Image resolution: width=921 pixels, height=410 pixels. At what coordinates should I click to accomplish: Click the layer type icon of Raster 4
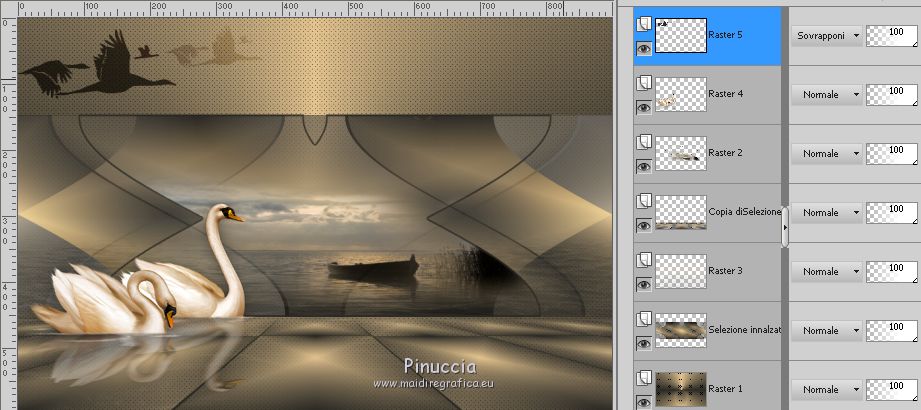pyautogui.click(x=644, y=83)
